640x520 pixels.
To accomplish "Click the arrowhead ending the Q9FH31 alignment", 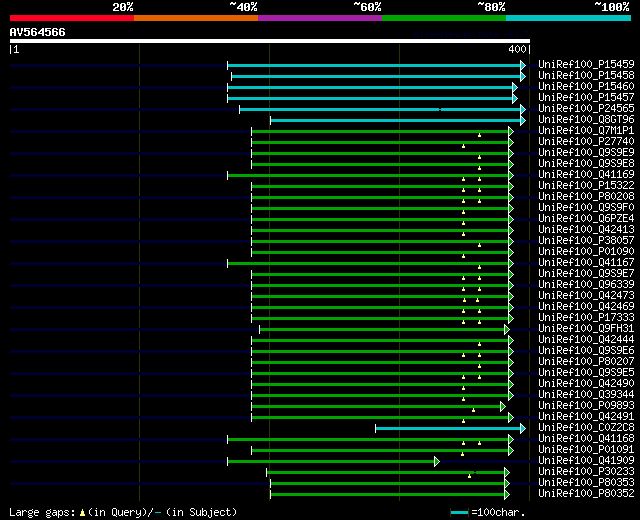I will pos(507,329).
